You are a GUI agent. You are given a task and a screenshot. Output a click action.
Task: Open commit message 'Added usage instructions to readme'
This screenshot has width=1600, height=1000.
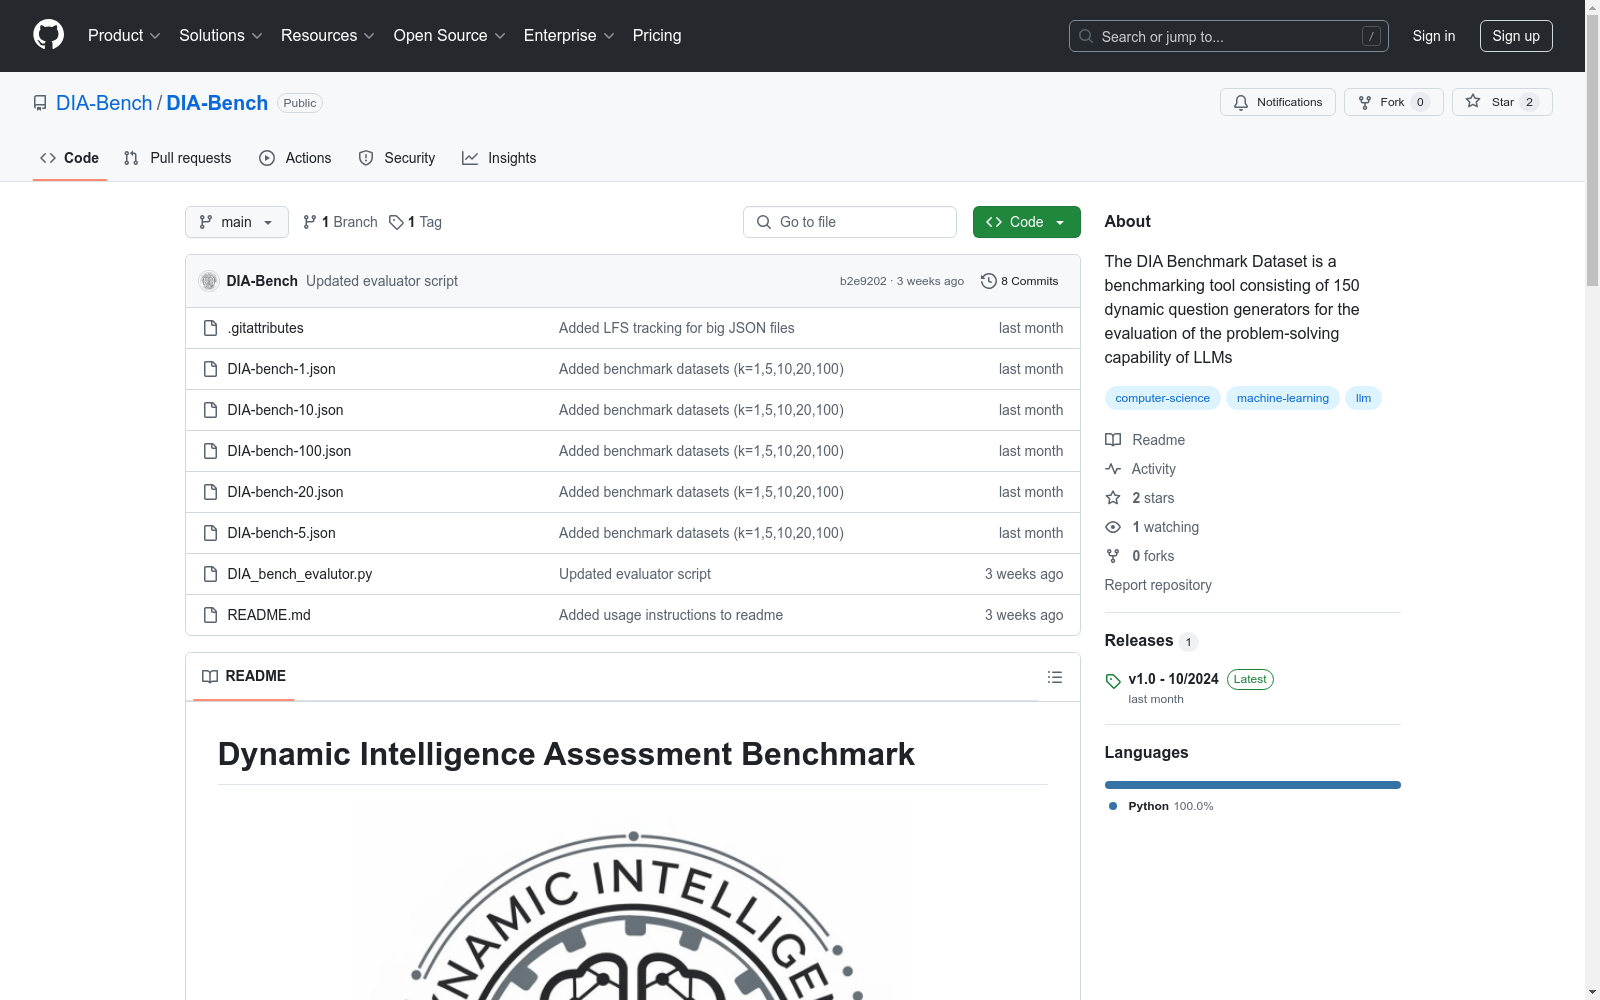(x=671, y=615)
